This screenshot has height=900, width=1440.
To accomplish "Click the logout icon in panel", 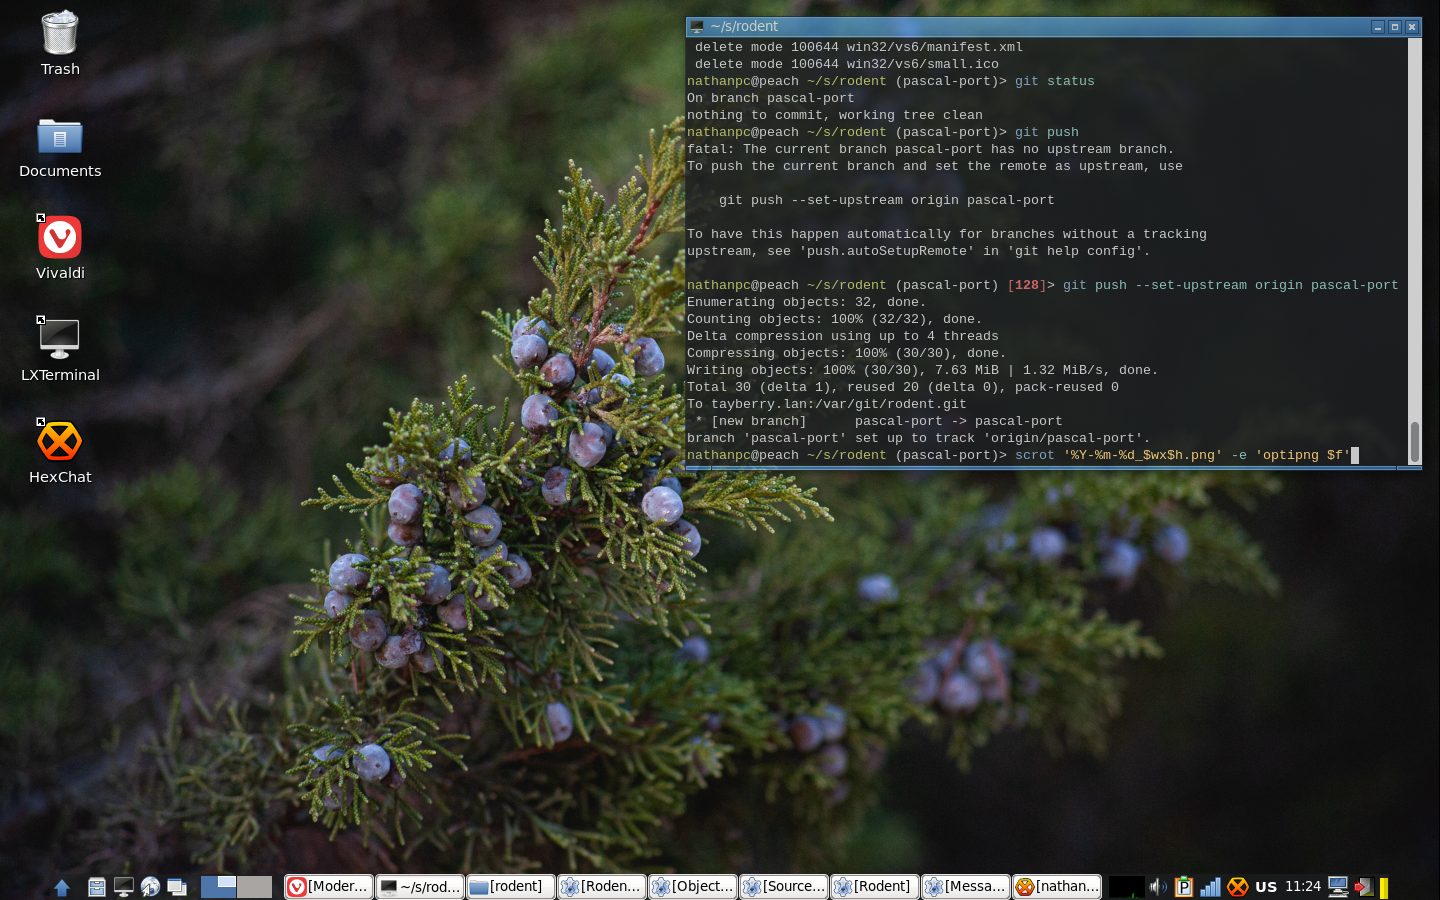I will (1363, 887).
